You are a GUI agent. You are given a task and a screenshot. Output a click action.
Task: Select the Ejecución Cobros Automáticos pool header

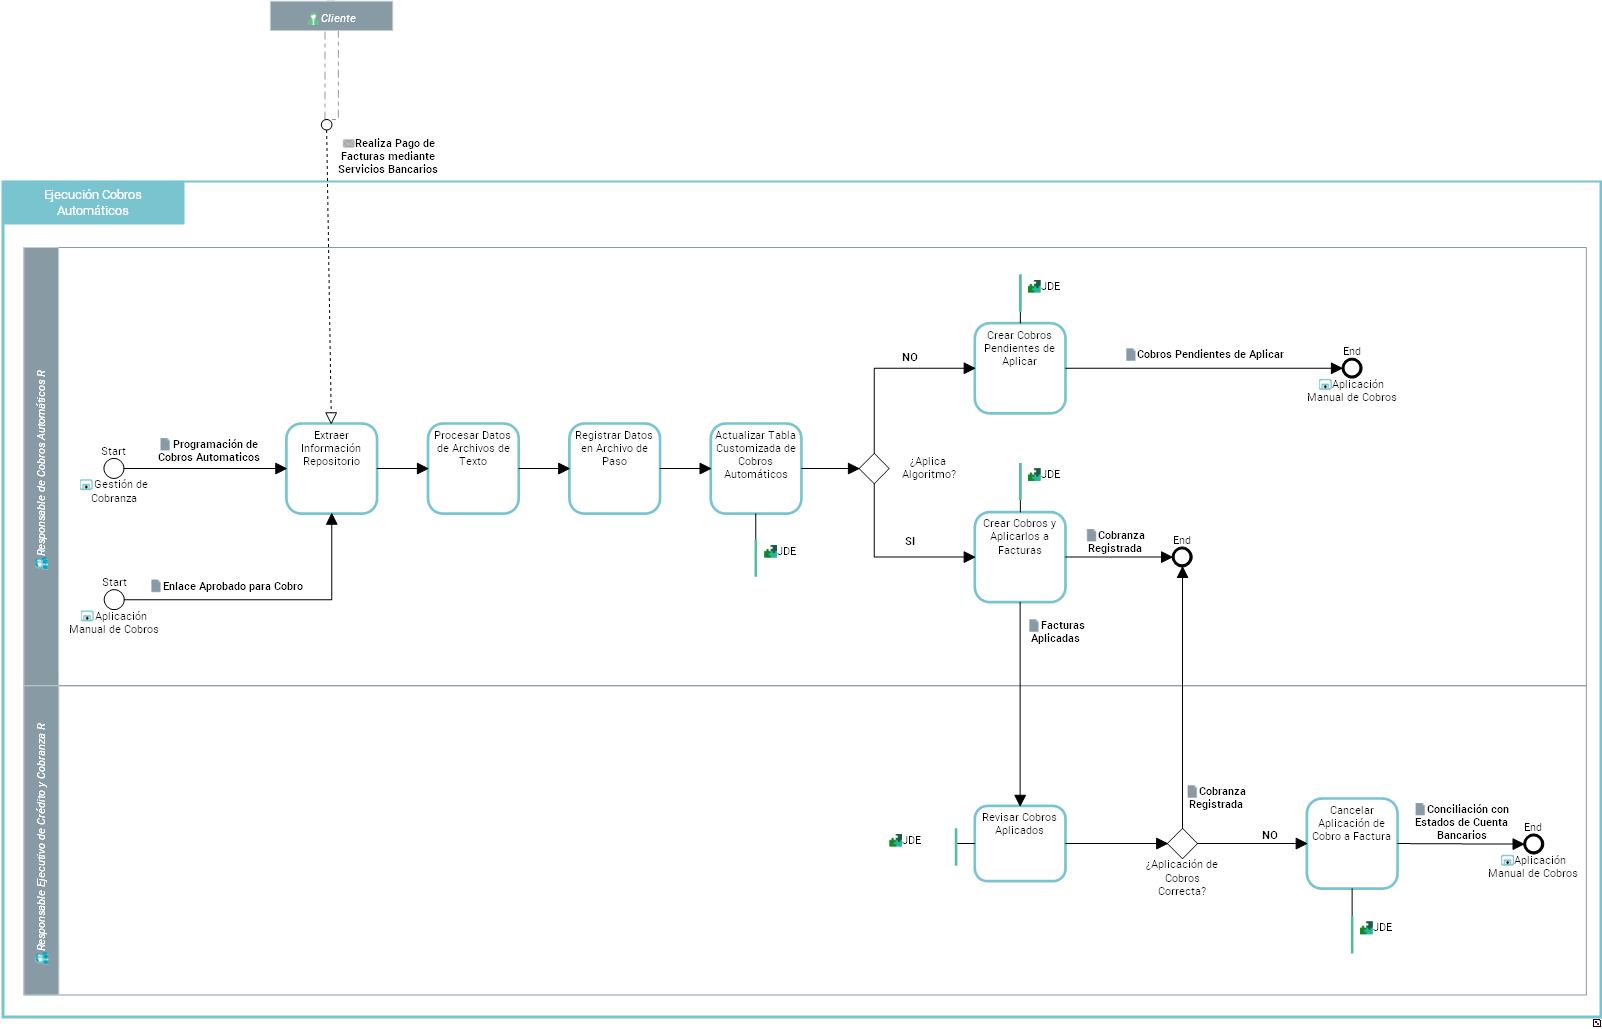click(x=93, y=203)
